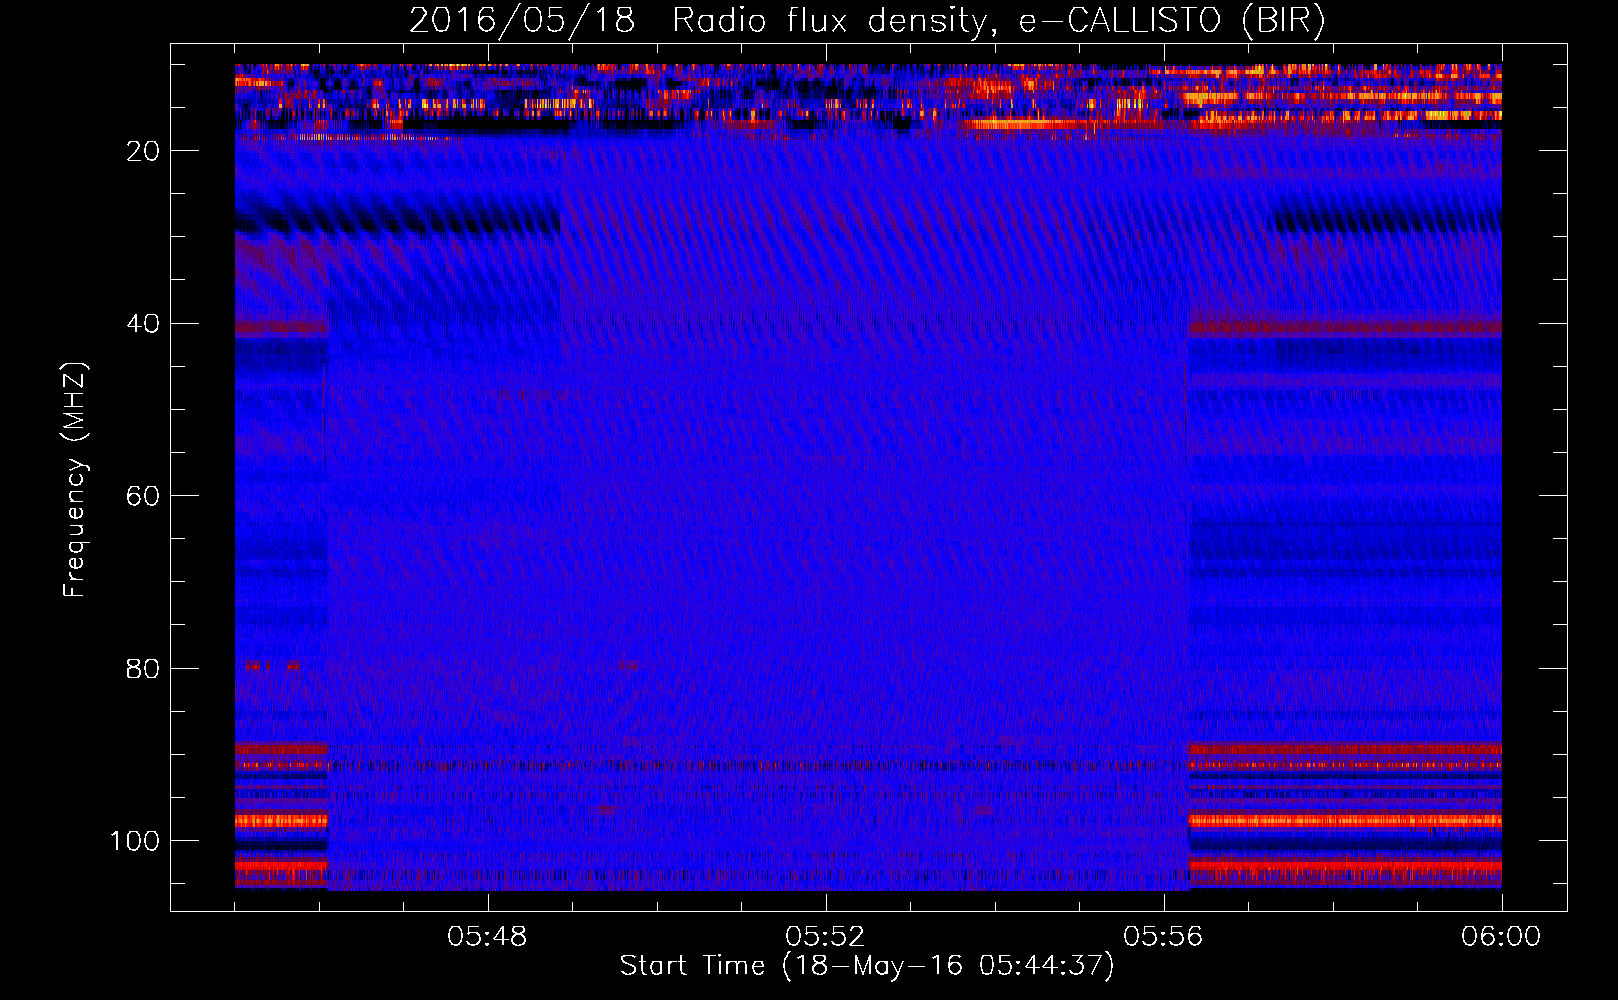Click the '40' frequency tick label
The height and width of the screenshot is (1000, 1618).
(x=144, y=324)
